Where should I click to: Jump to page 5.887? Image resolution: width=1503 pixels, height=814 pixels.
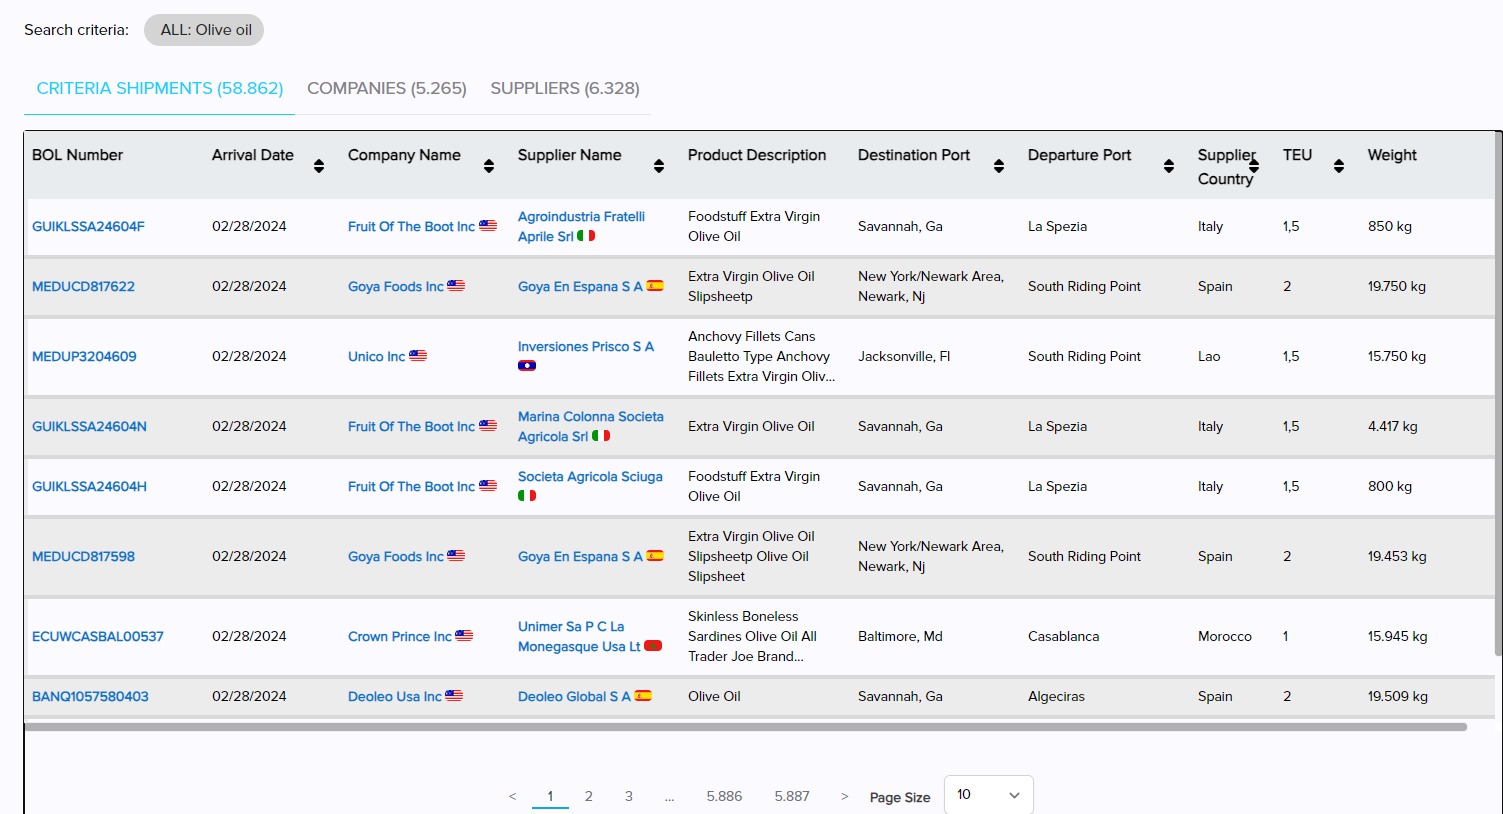point(791,796)
